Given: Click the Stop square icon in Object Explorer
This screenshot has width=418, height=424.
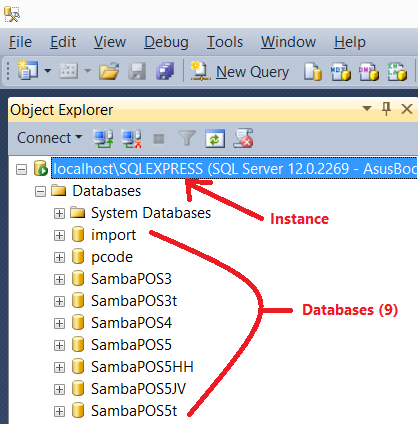Looking at the screenshot, I should pos(159,139).
